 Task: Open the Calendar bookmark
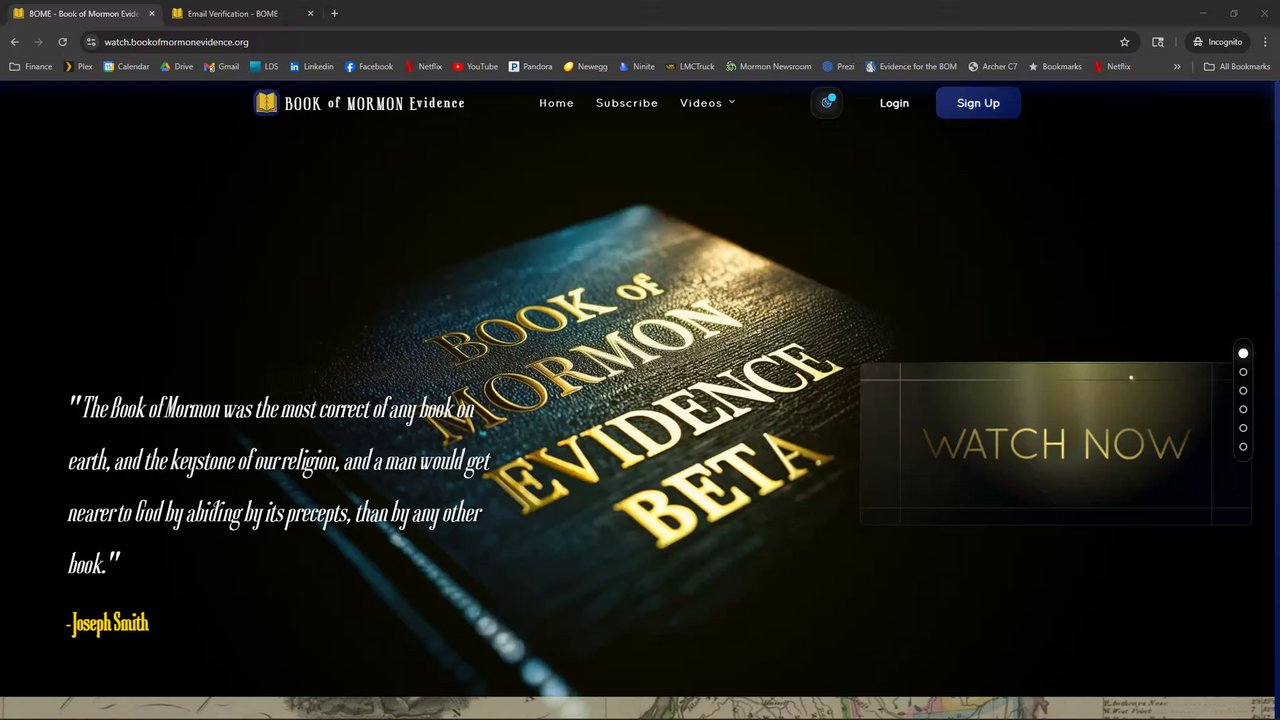[x=126, y=67]
